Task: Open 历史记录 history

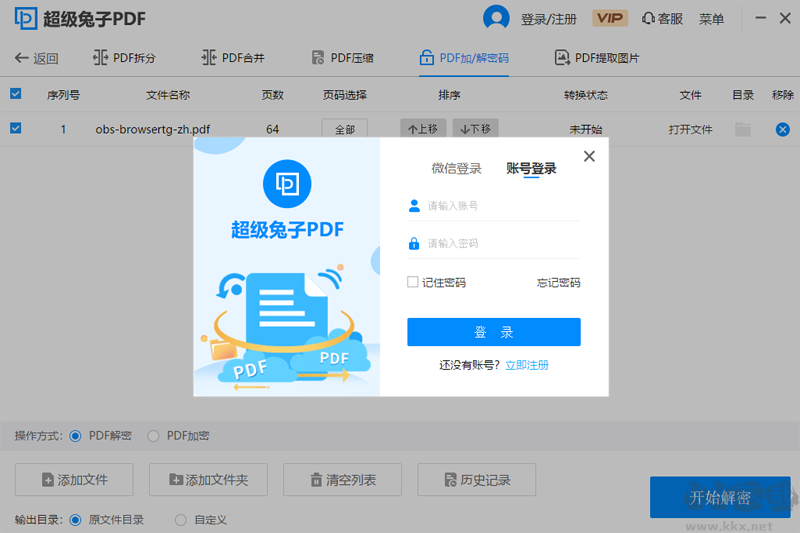Action: [x=477, y=479]
